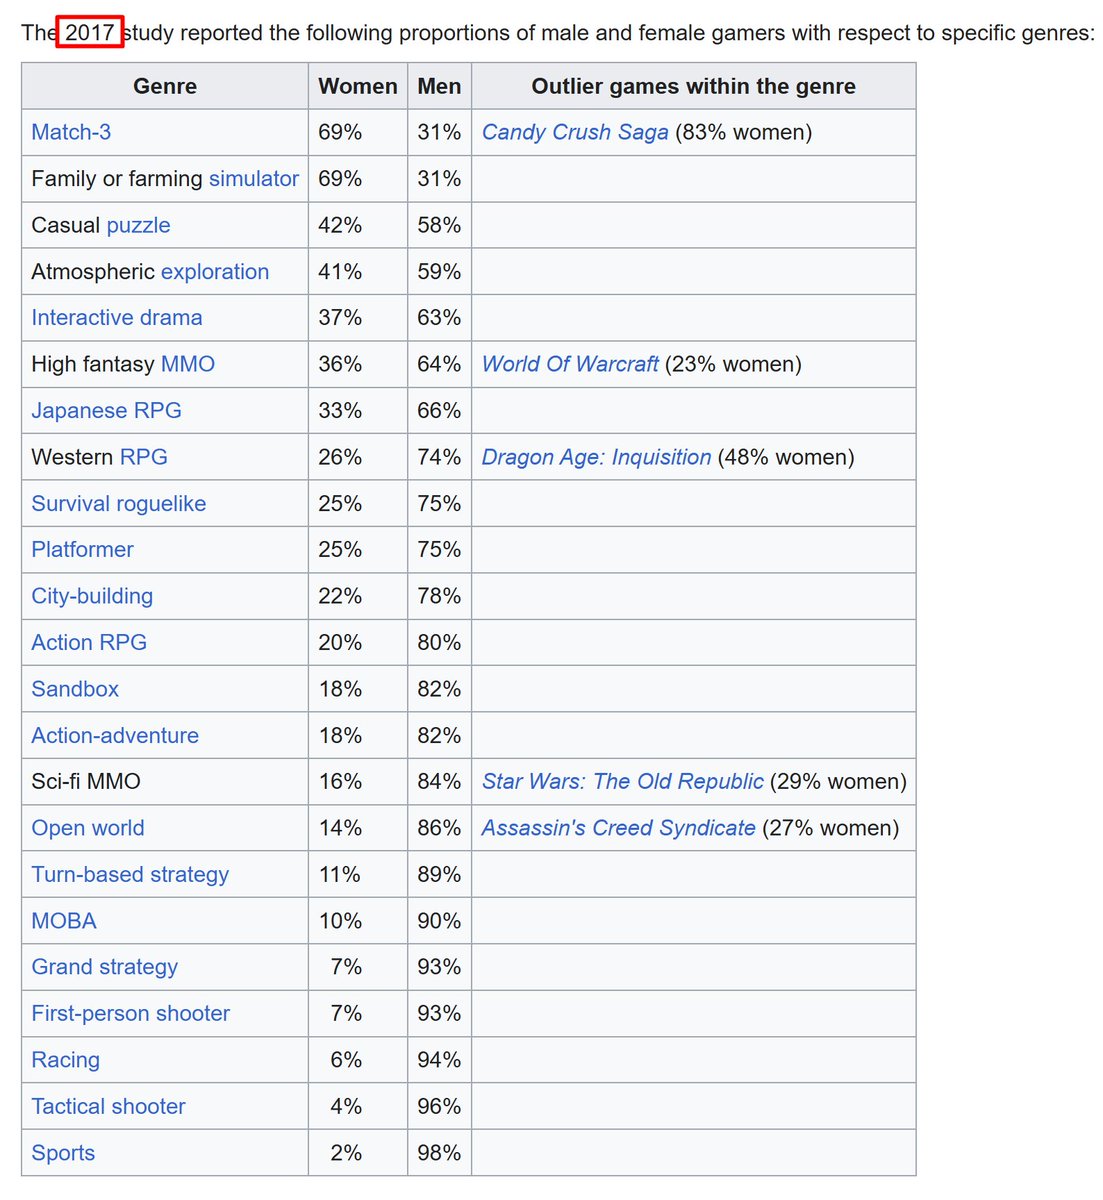Follow the exploration link

(215, 272)
